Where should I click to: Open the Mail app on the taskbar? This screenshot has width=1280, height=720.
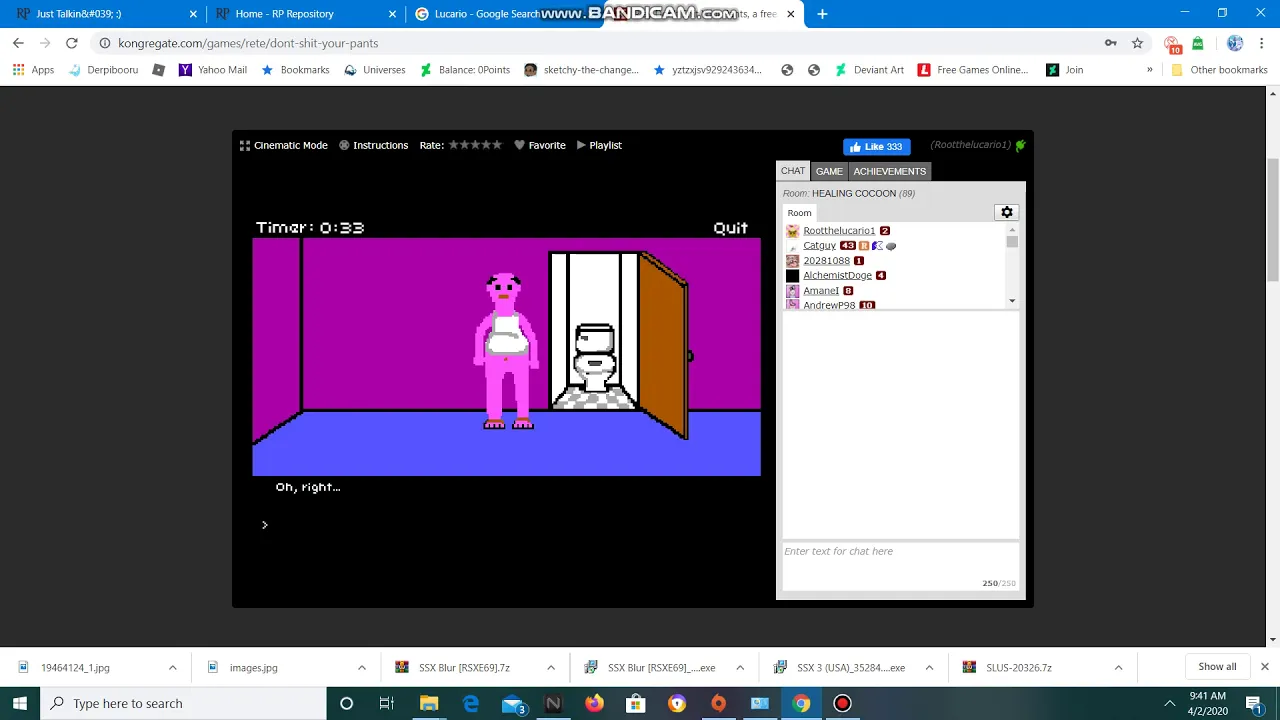[513, 704]
